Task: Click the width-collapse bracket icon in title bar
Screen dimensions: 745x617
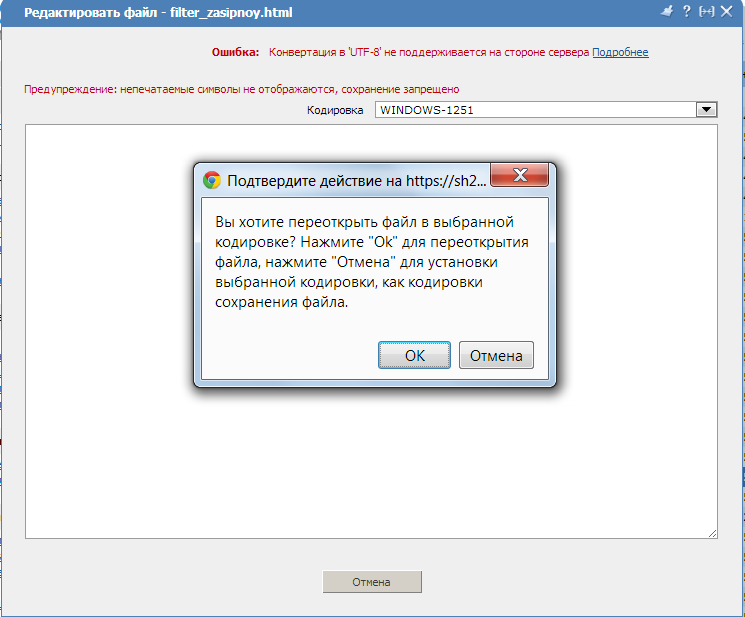Action: click(x=707, y=11)
